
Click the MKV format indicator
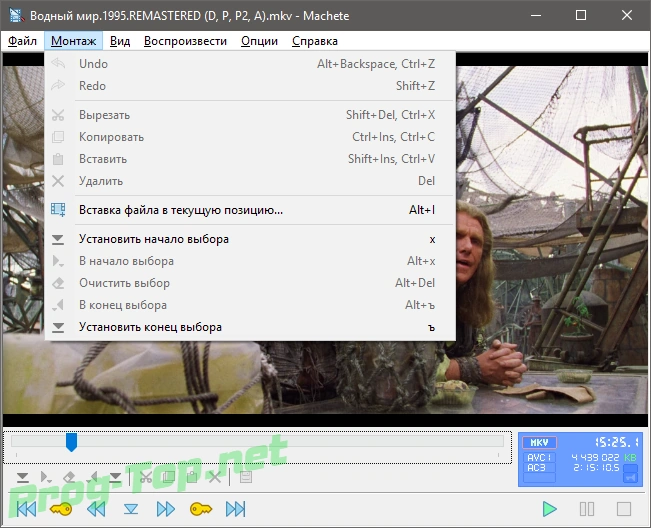click(539, 443)
